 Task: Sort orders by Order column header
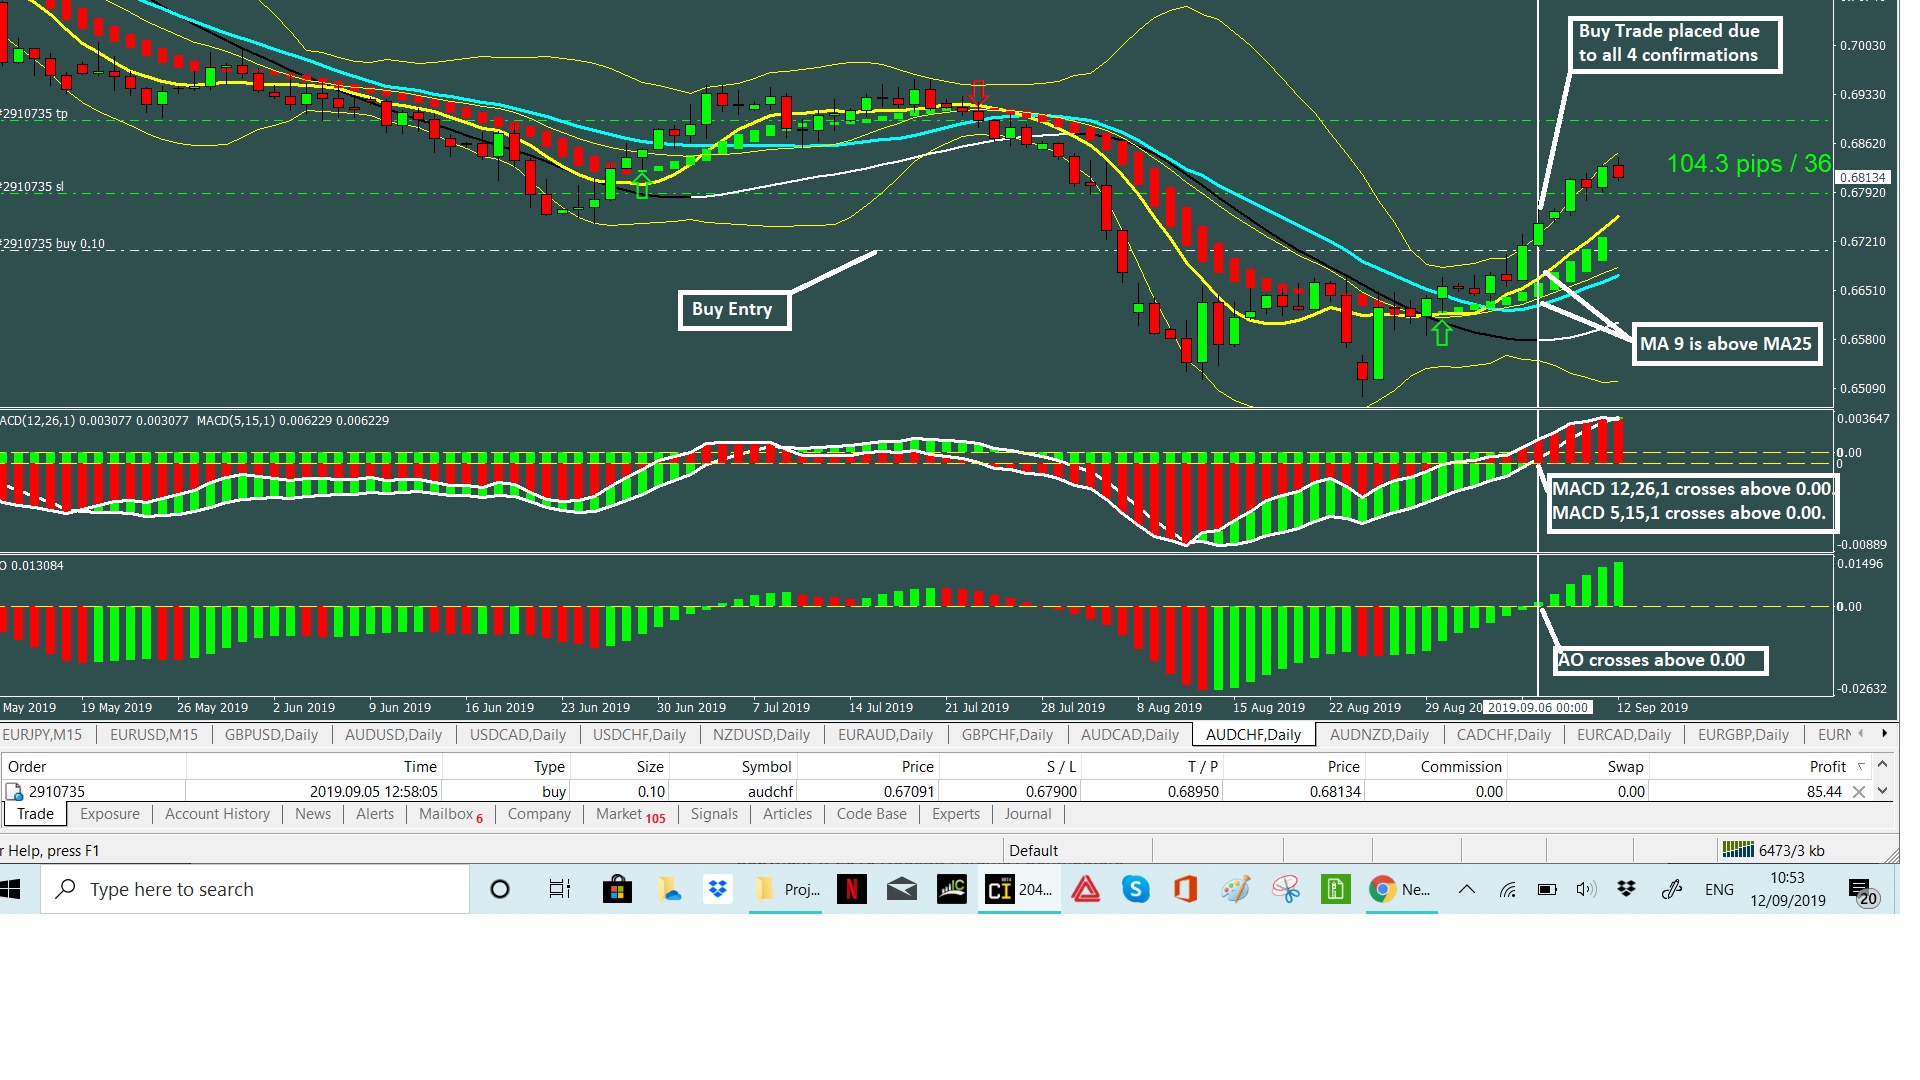click(27, 767)
